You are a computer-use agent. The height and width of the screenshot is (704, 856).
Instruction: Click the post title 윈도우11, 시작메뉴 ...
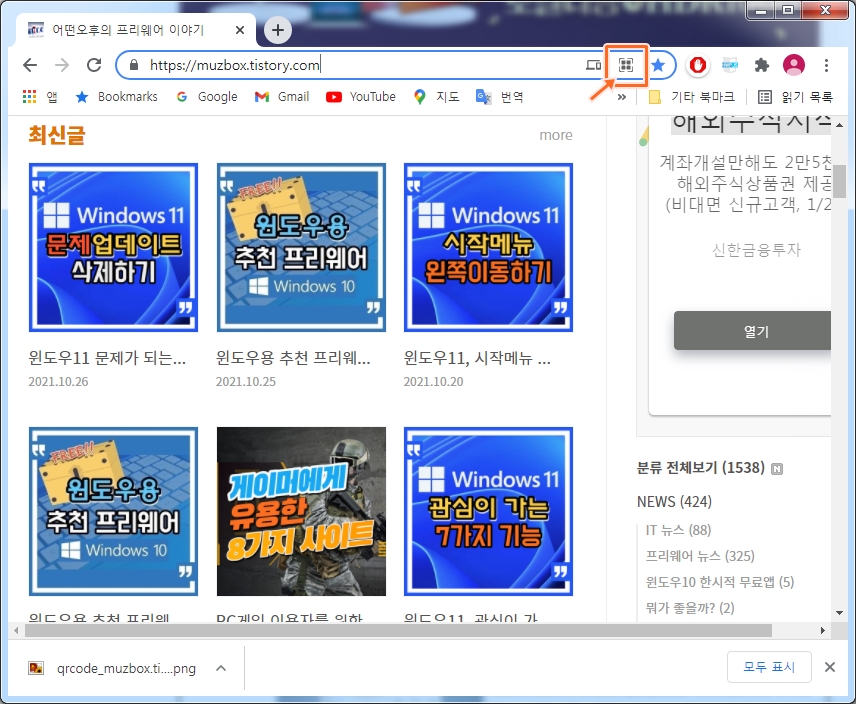point(477,358)
